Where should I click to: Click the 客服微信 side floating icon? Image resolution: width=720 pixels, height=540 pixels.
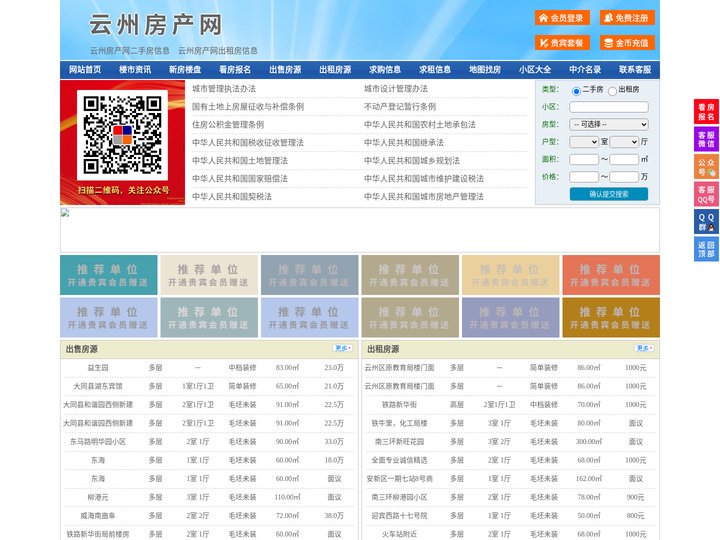[x=706, y=139]
